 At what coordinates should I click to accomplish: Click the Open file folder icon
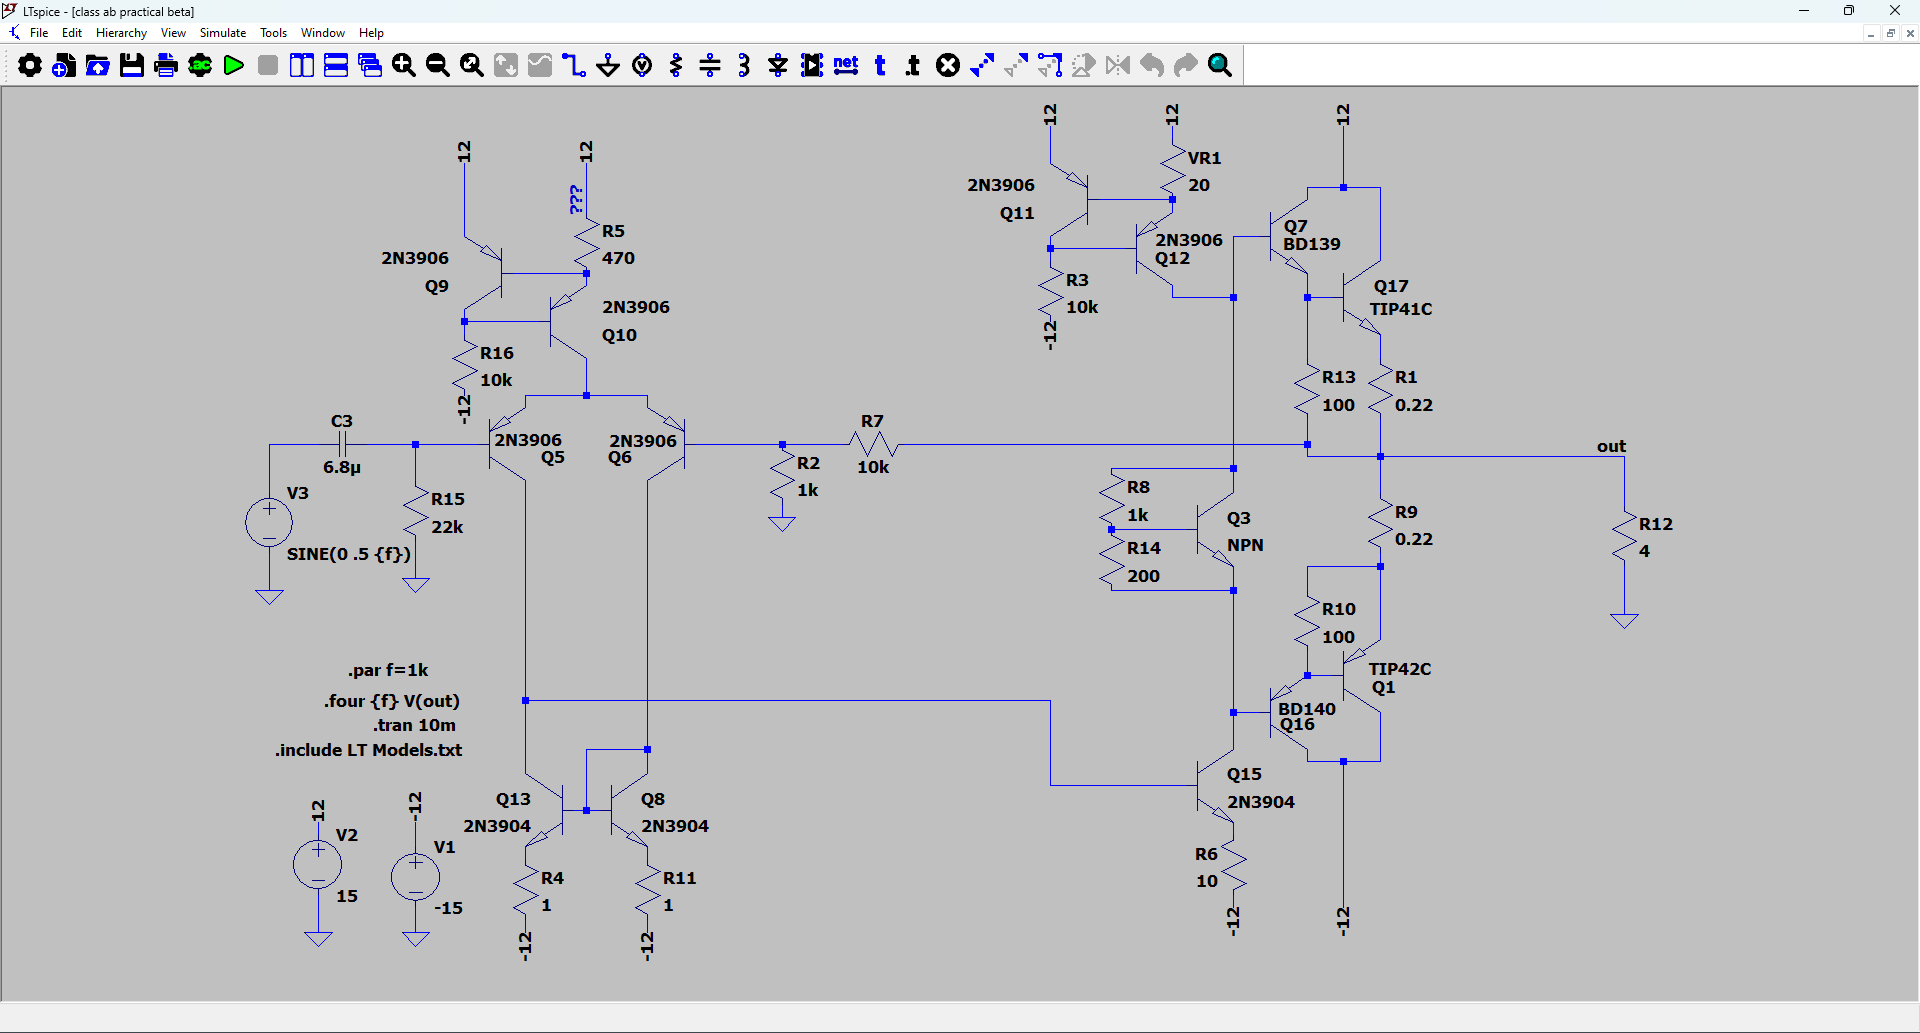click(98, 66)
